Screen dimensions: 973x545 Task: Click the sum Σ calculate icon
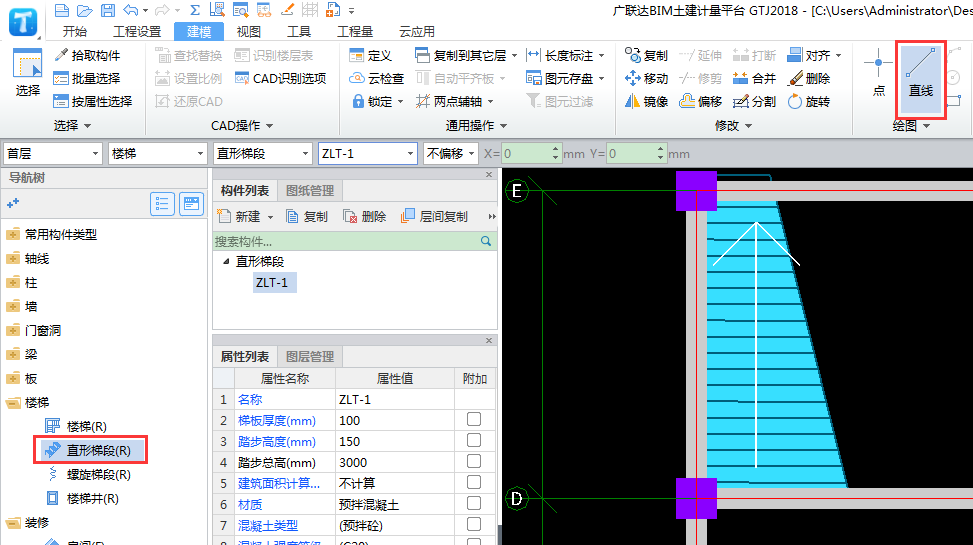pyautogui.click(x=195, y=10)
